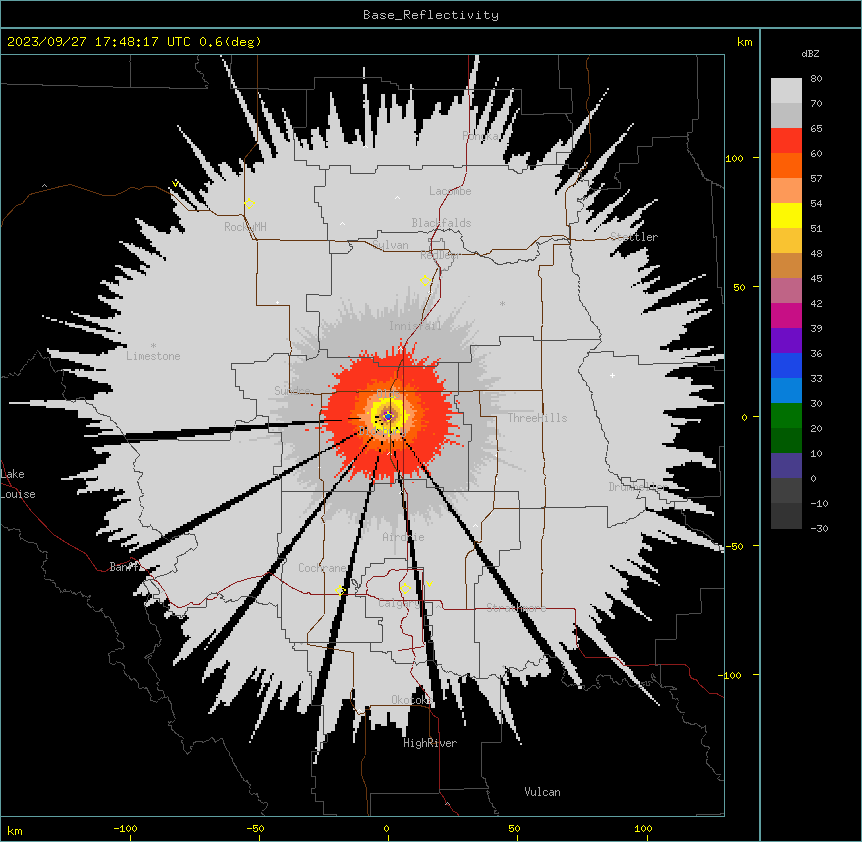Select the 39-42 dBZ magenta swatch

(x=786, y=315)
